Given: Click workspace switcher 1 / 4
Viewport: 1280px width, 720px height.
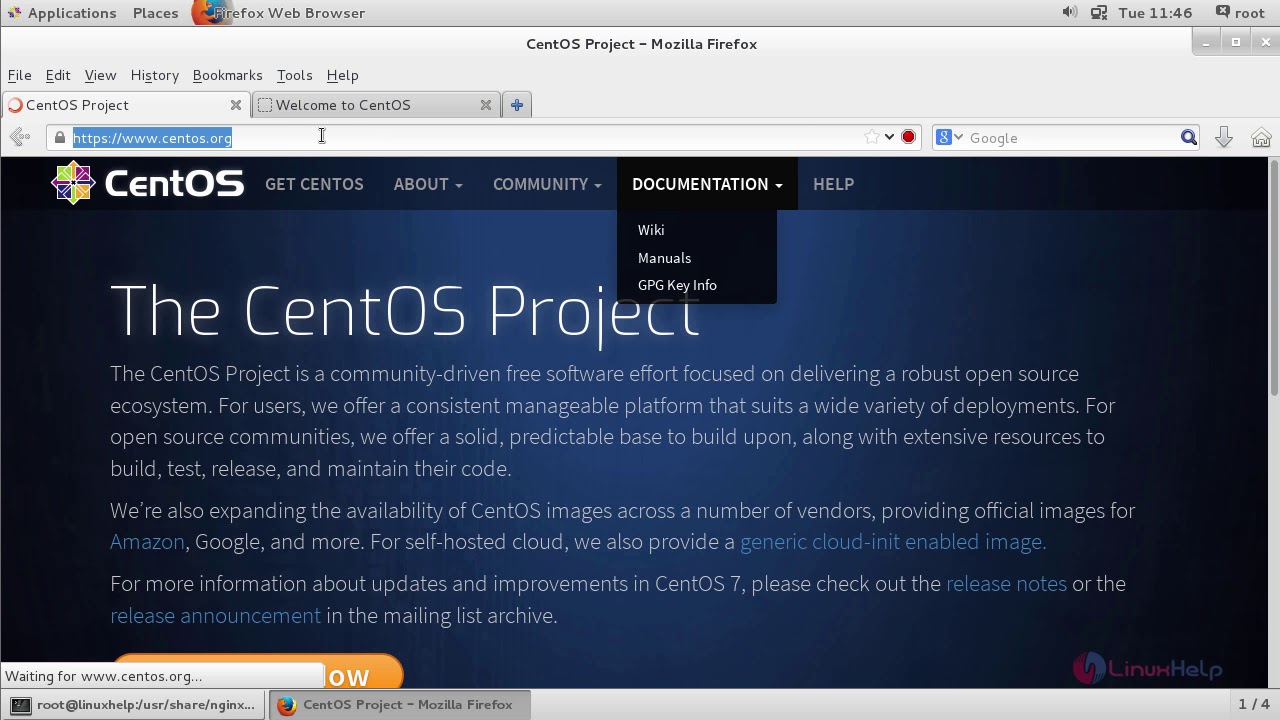Looking at the screenshot, I should coord(1253,705).
